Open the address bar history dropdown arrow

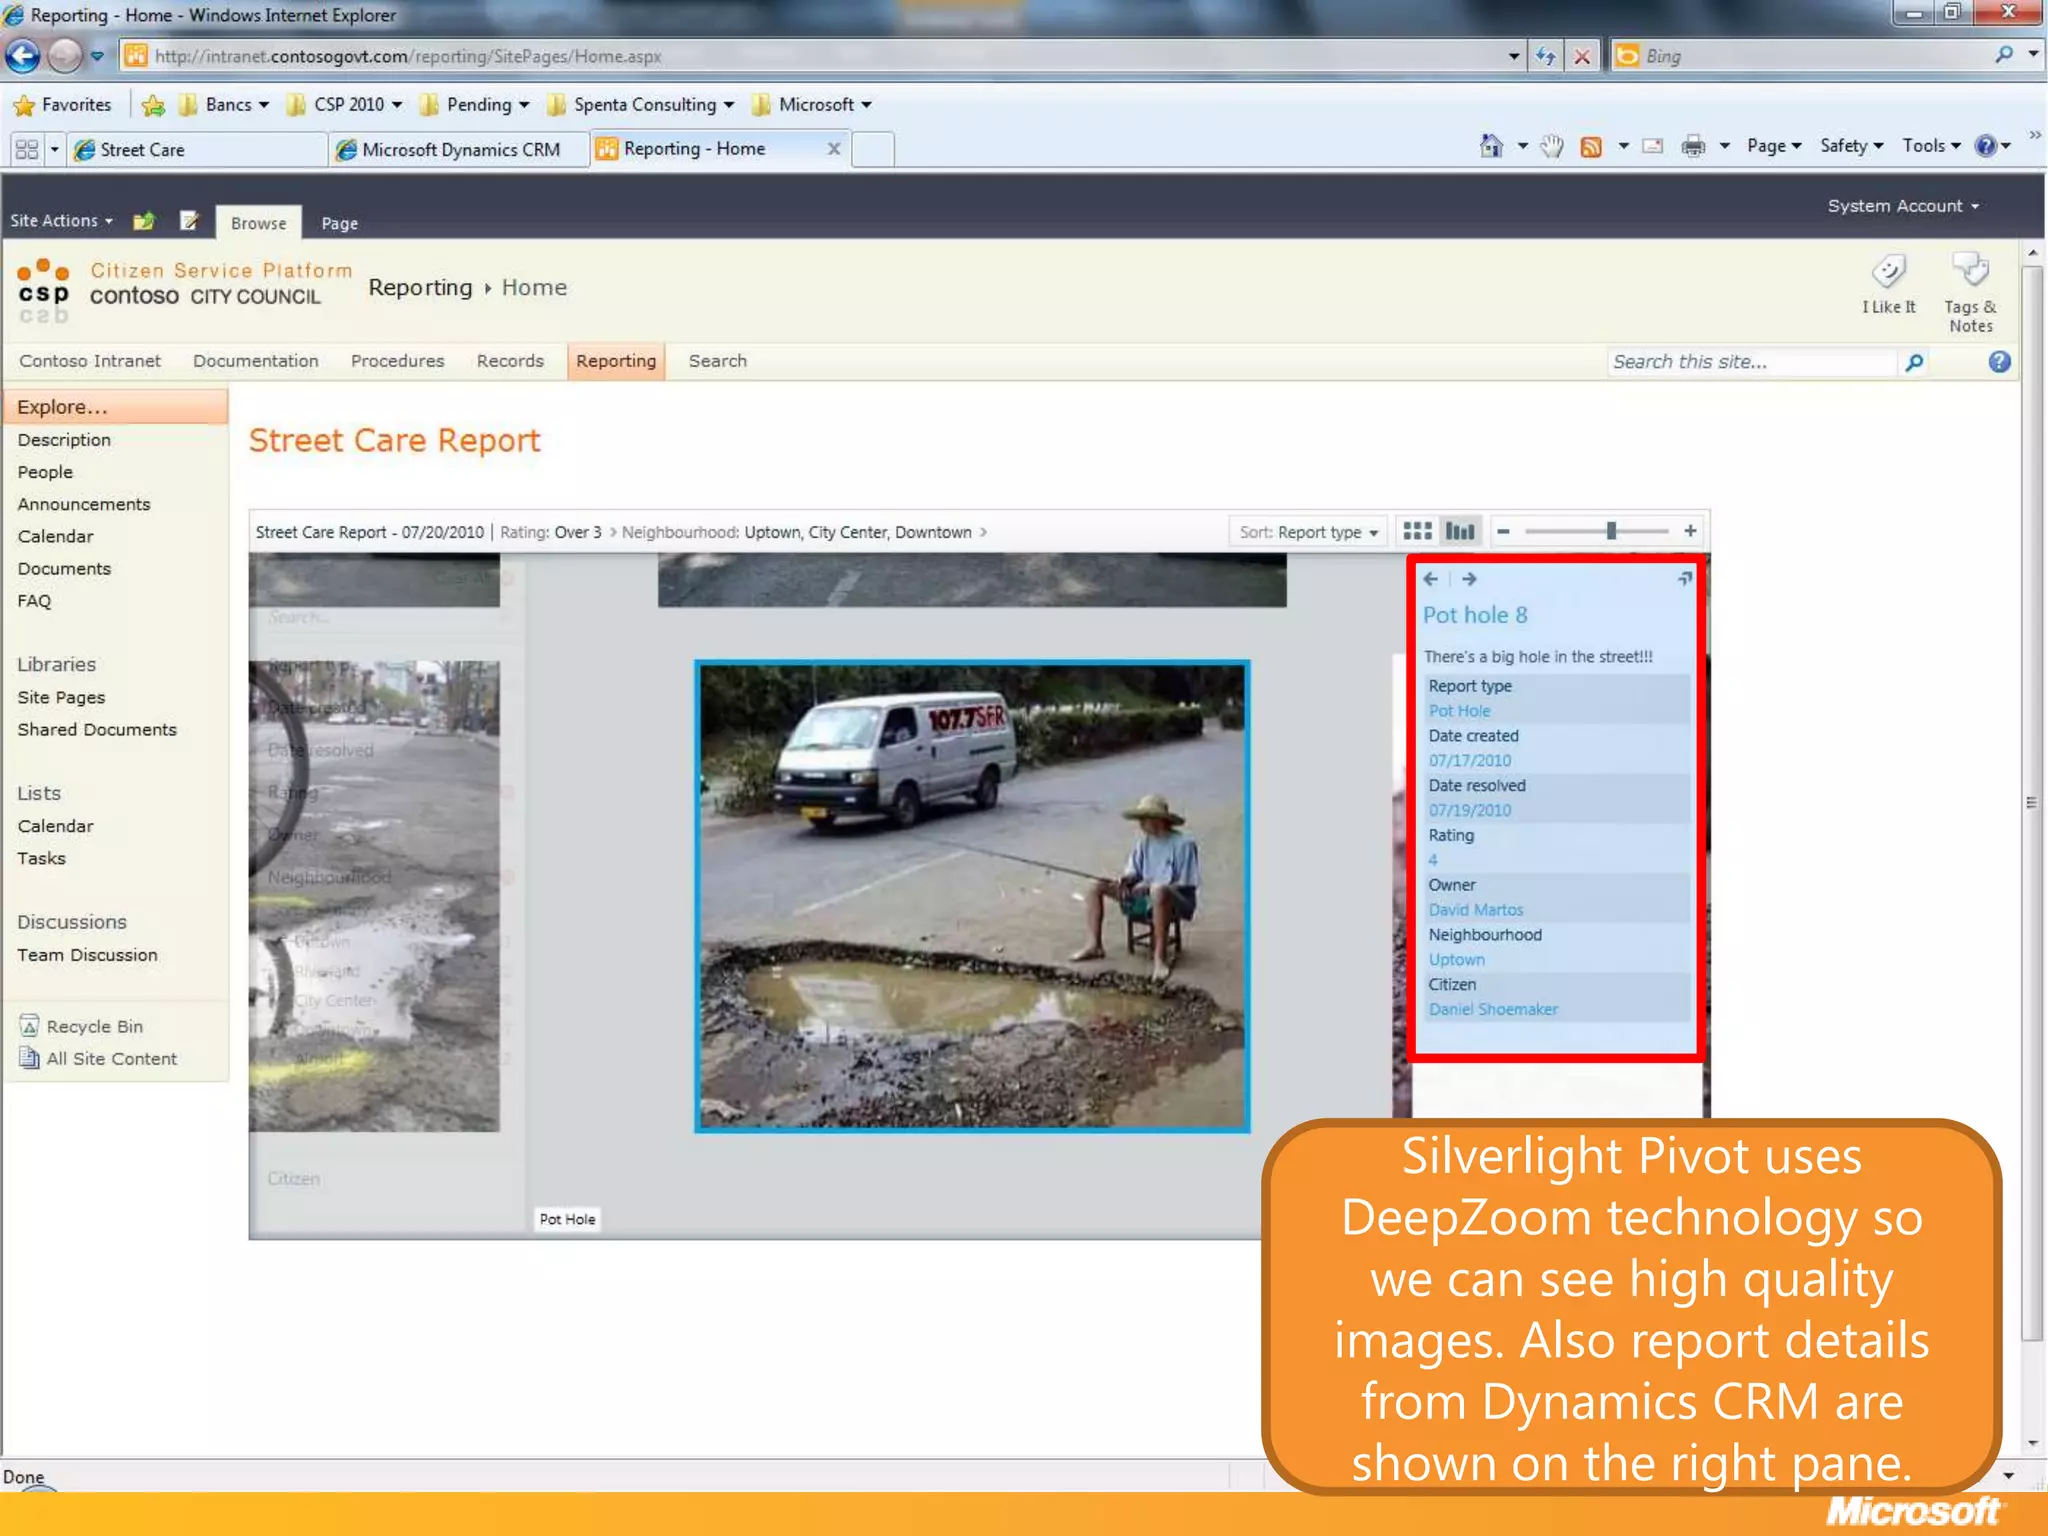(1514, 56)
